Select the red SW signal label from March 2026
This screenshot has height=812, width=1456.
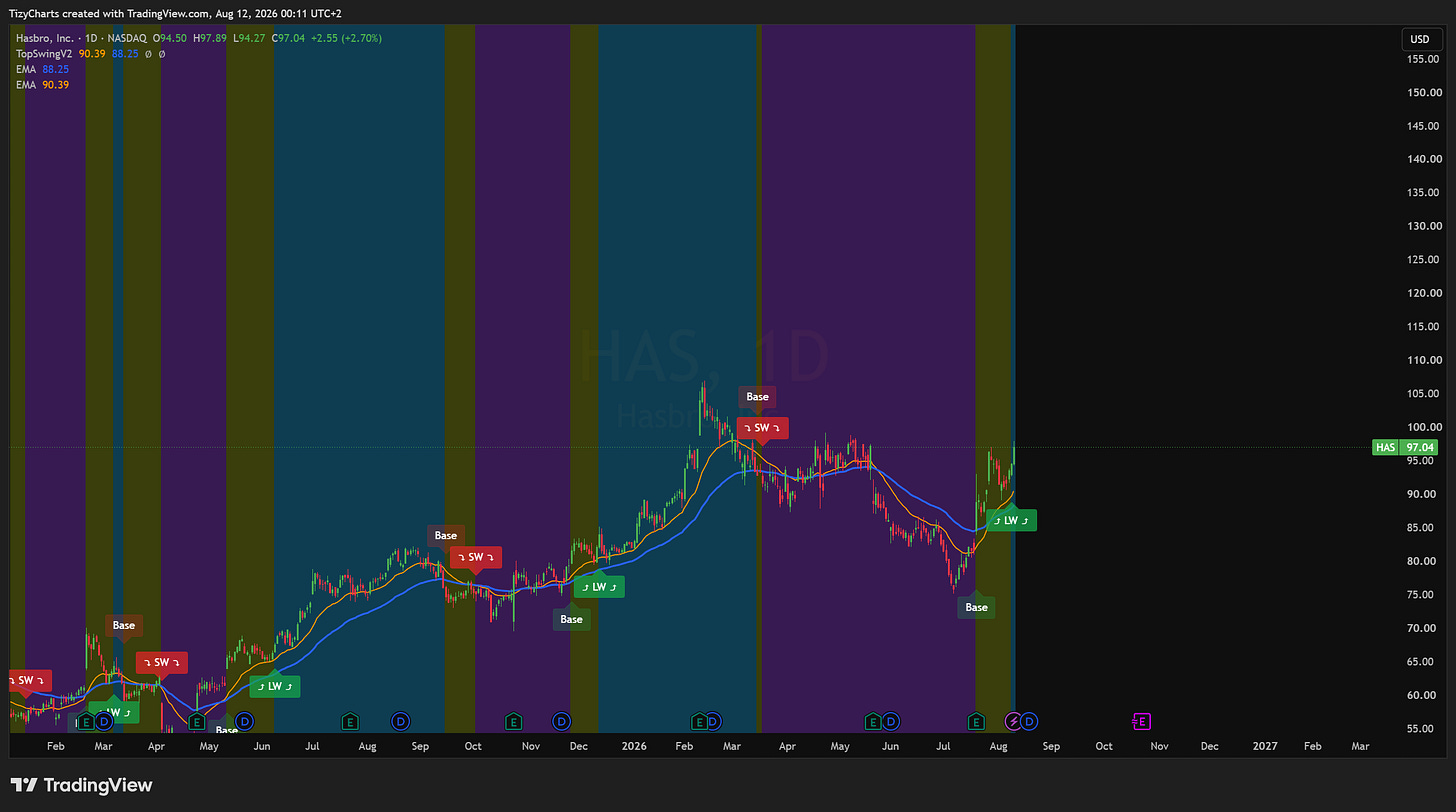click(x=762, y=428)
